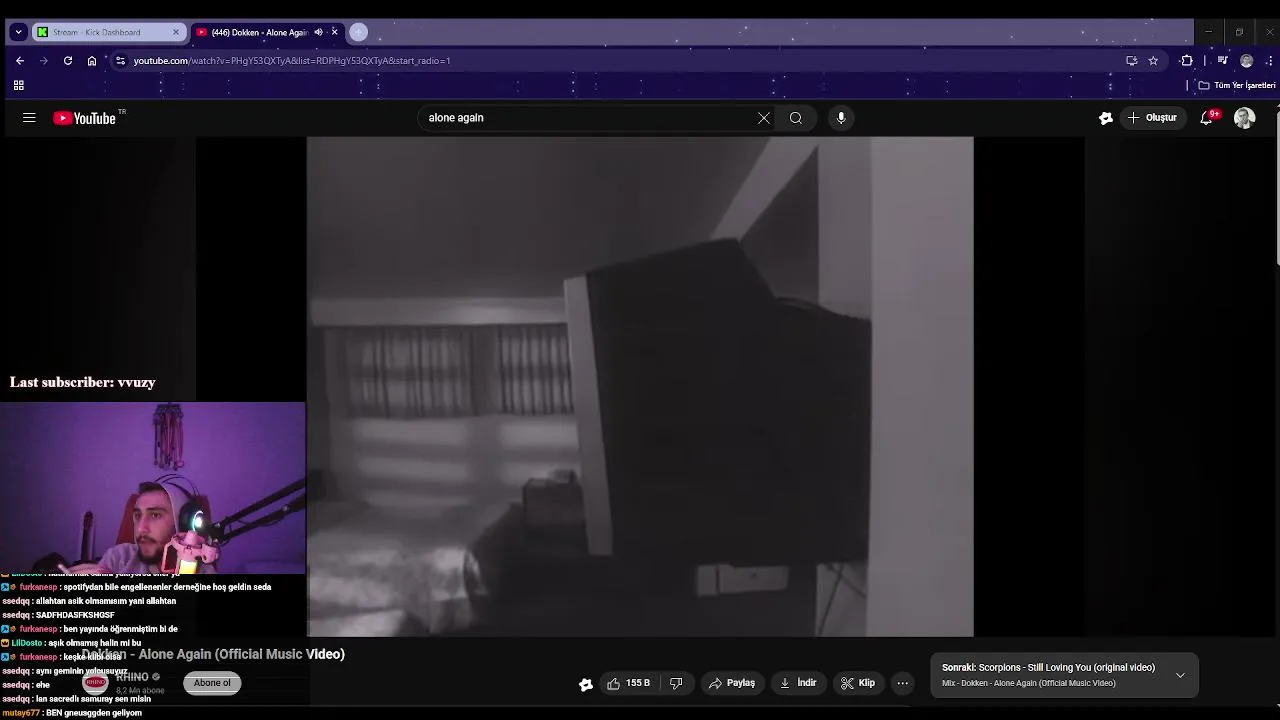View site information for youtube.com
The width and height of the screenshot is (1280, 720).
pos(120,60)
